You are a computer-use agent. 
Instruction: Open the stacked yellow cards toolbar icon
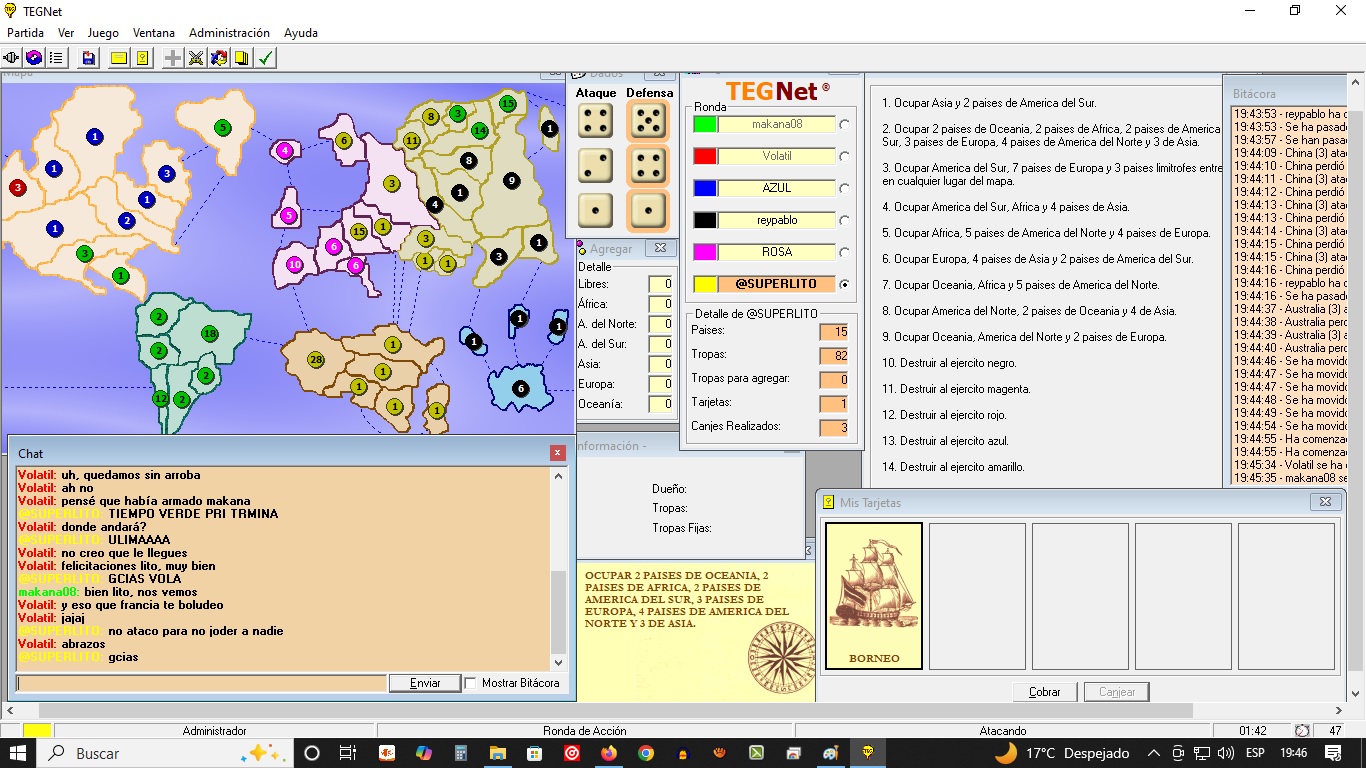[x=242, y=58]
